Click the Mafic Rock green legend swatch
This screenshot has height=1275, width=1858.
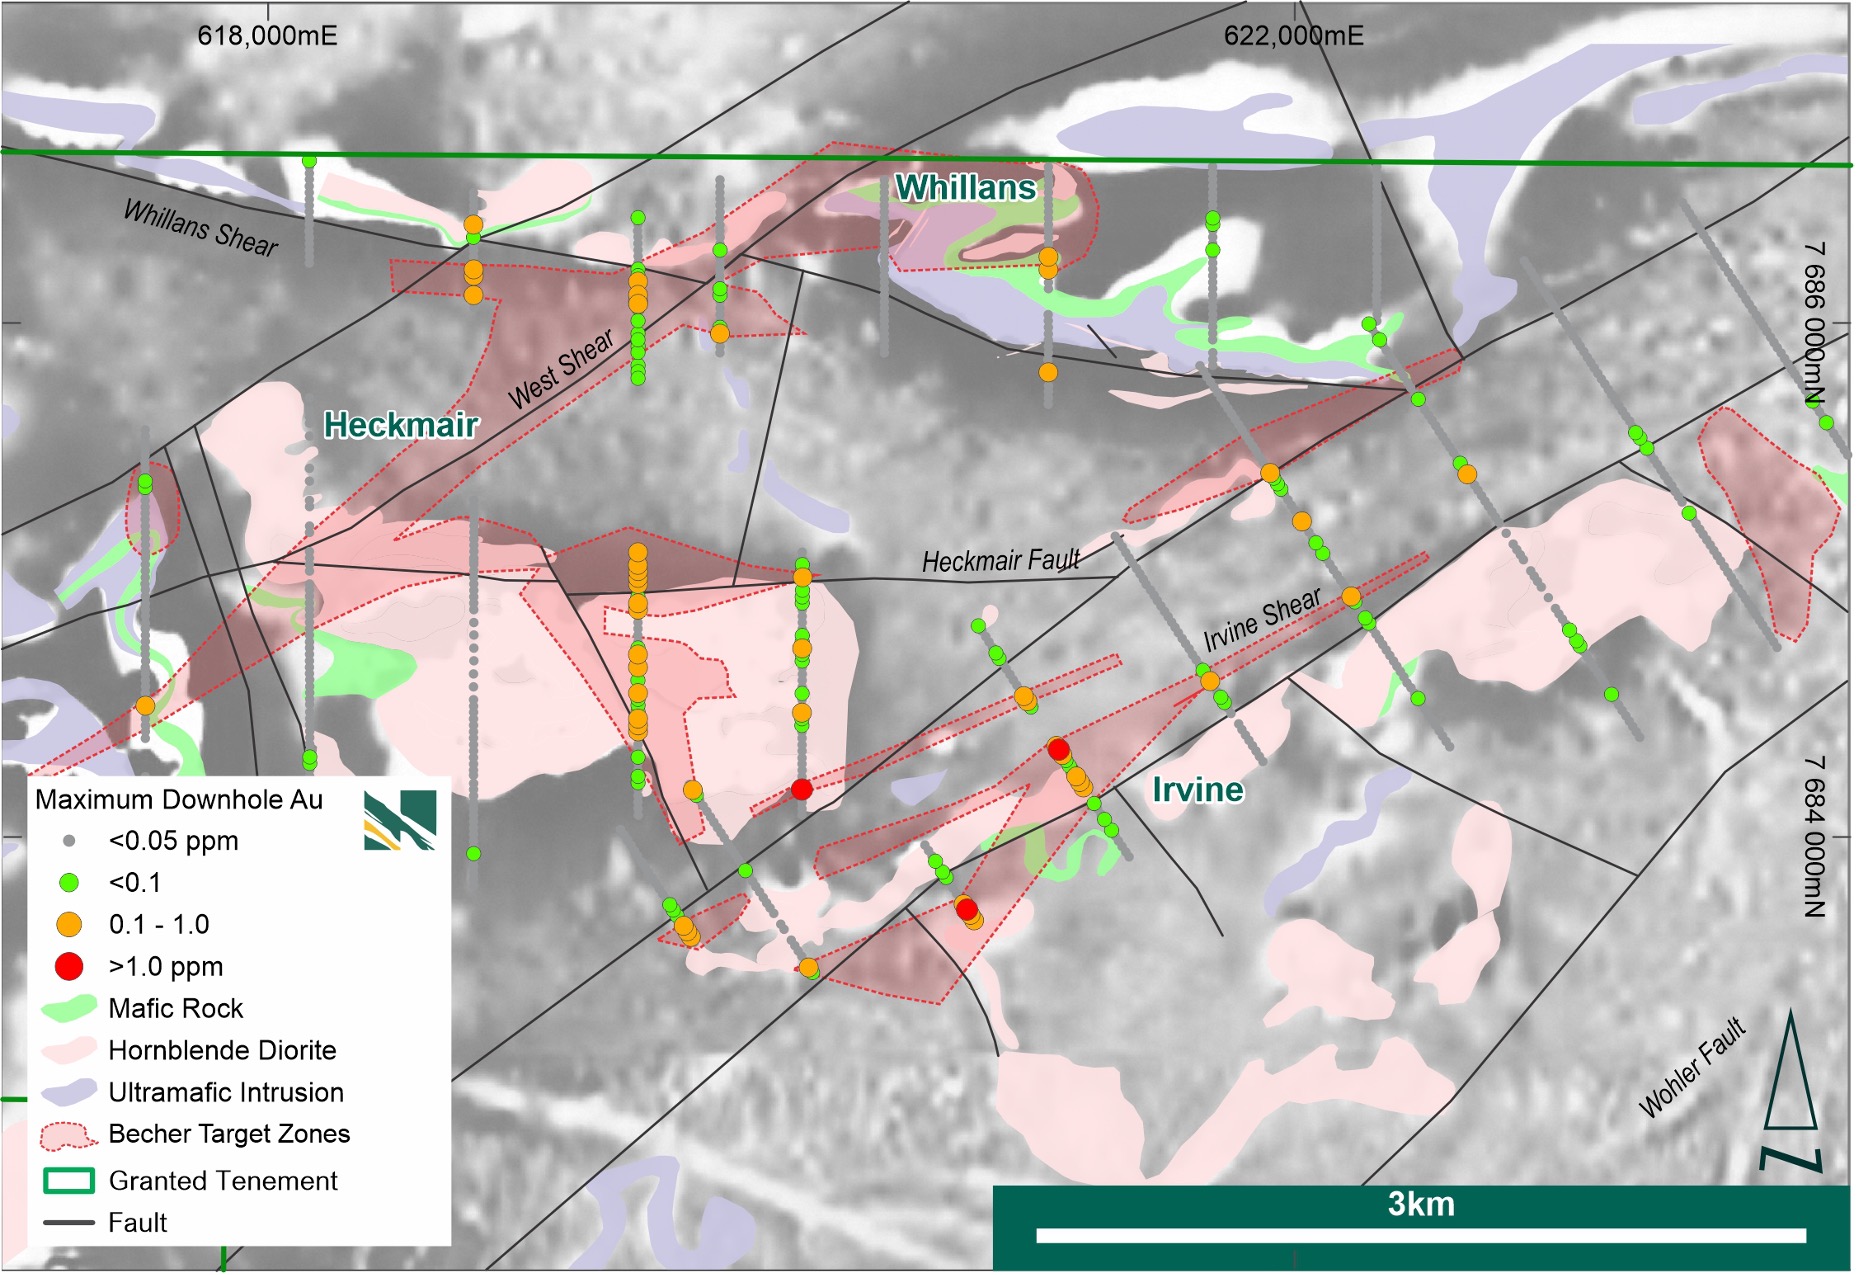click(x=69, y=1008)
